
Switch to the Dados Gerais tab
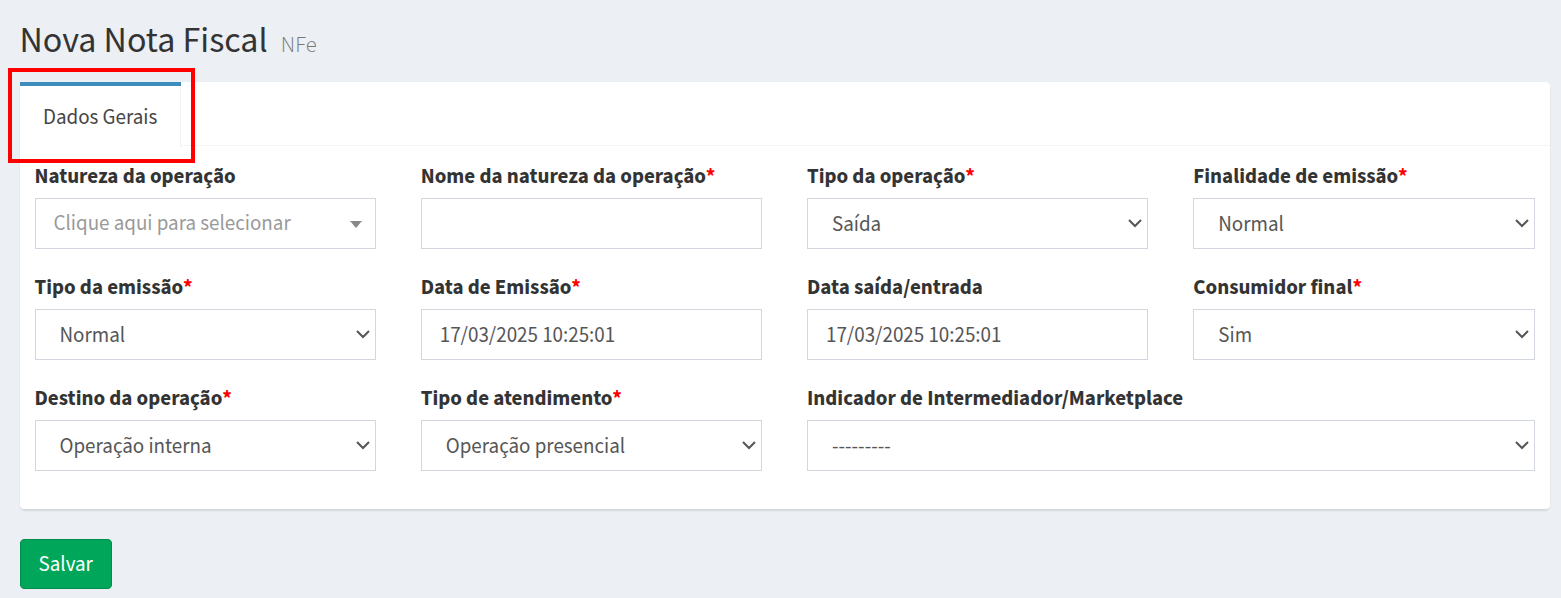[100, 117]
